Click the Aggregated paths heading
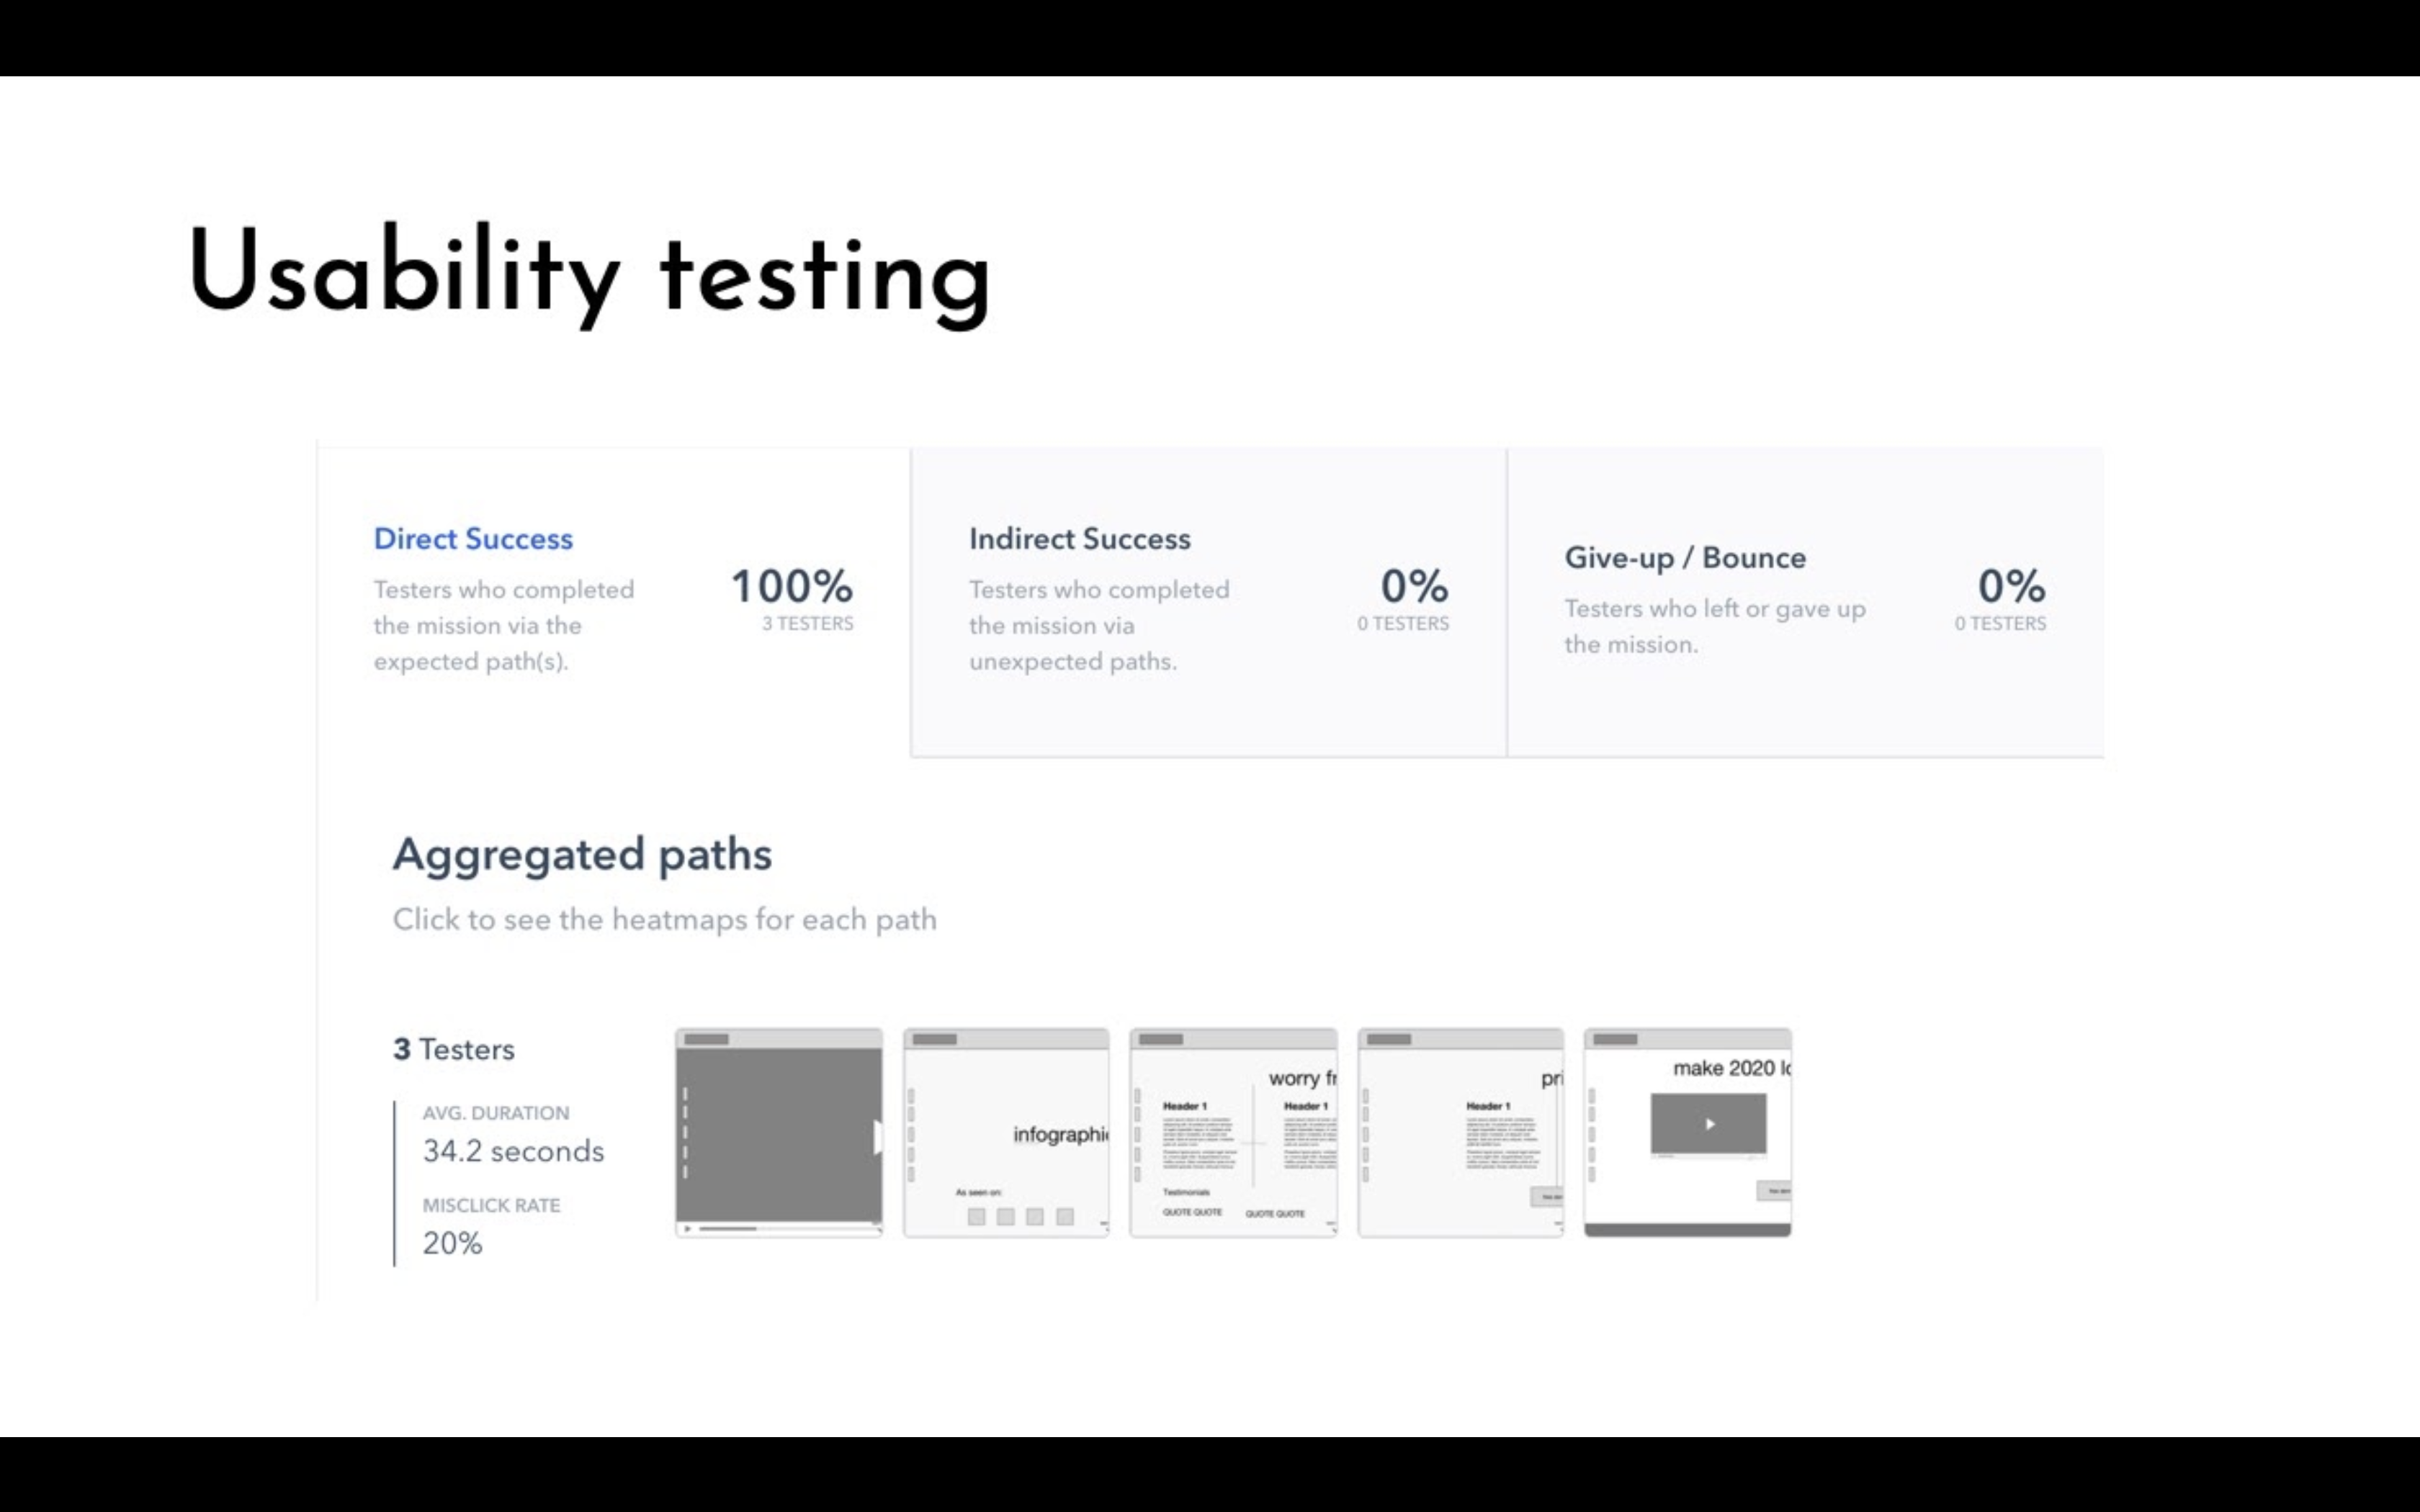Screen dimensions: 2420x1512 click(582, 854)
